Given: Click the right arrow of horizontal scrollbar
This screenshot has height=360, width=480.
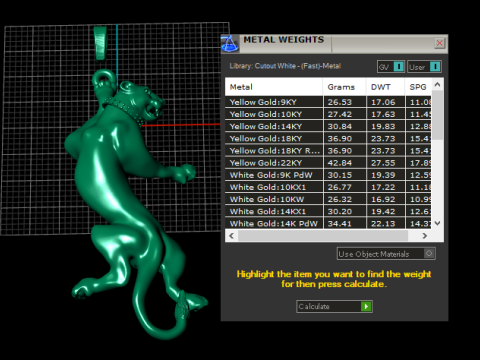Looking at the screenshot, I should (424, 236).
